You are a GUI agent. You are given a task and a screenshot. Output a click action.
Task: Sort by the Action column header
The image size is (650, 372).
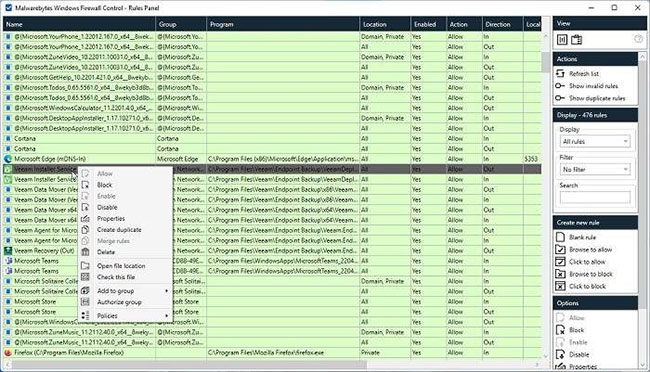(464, 24)
